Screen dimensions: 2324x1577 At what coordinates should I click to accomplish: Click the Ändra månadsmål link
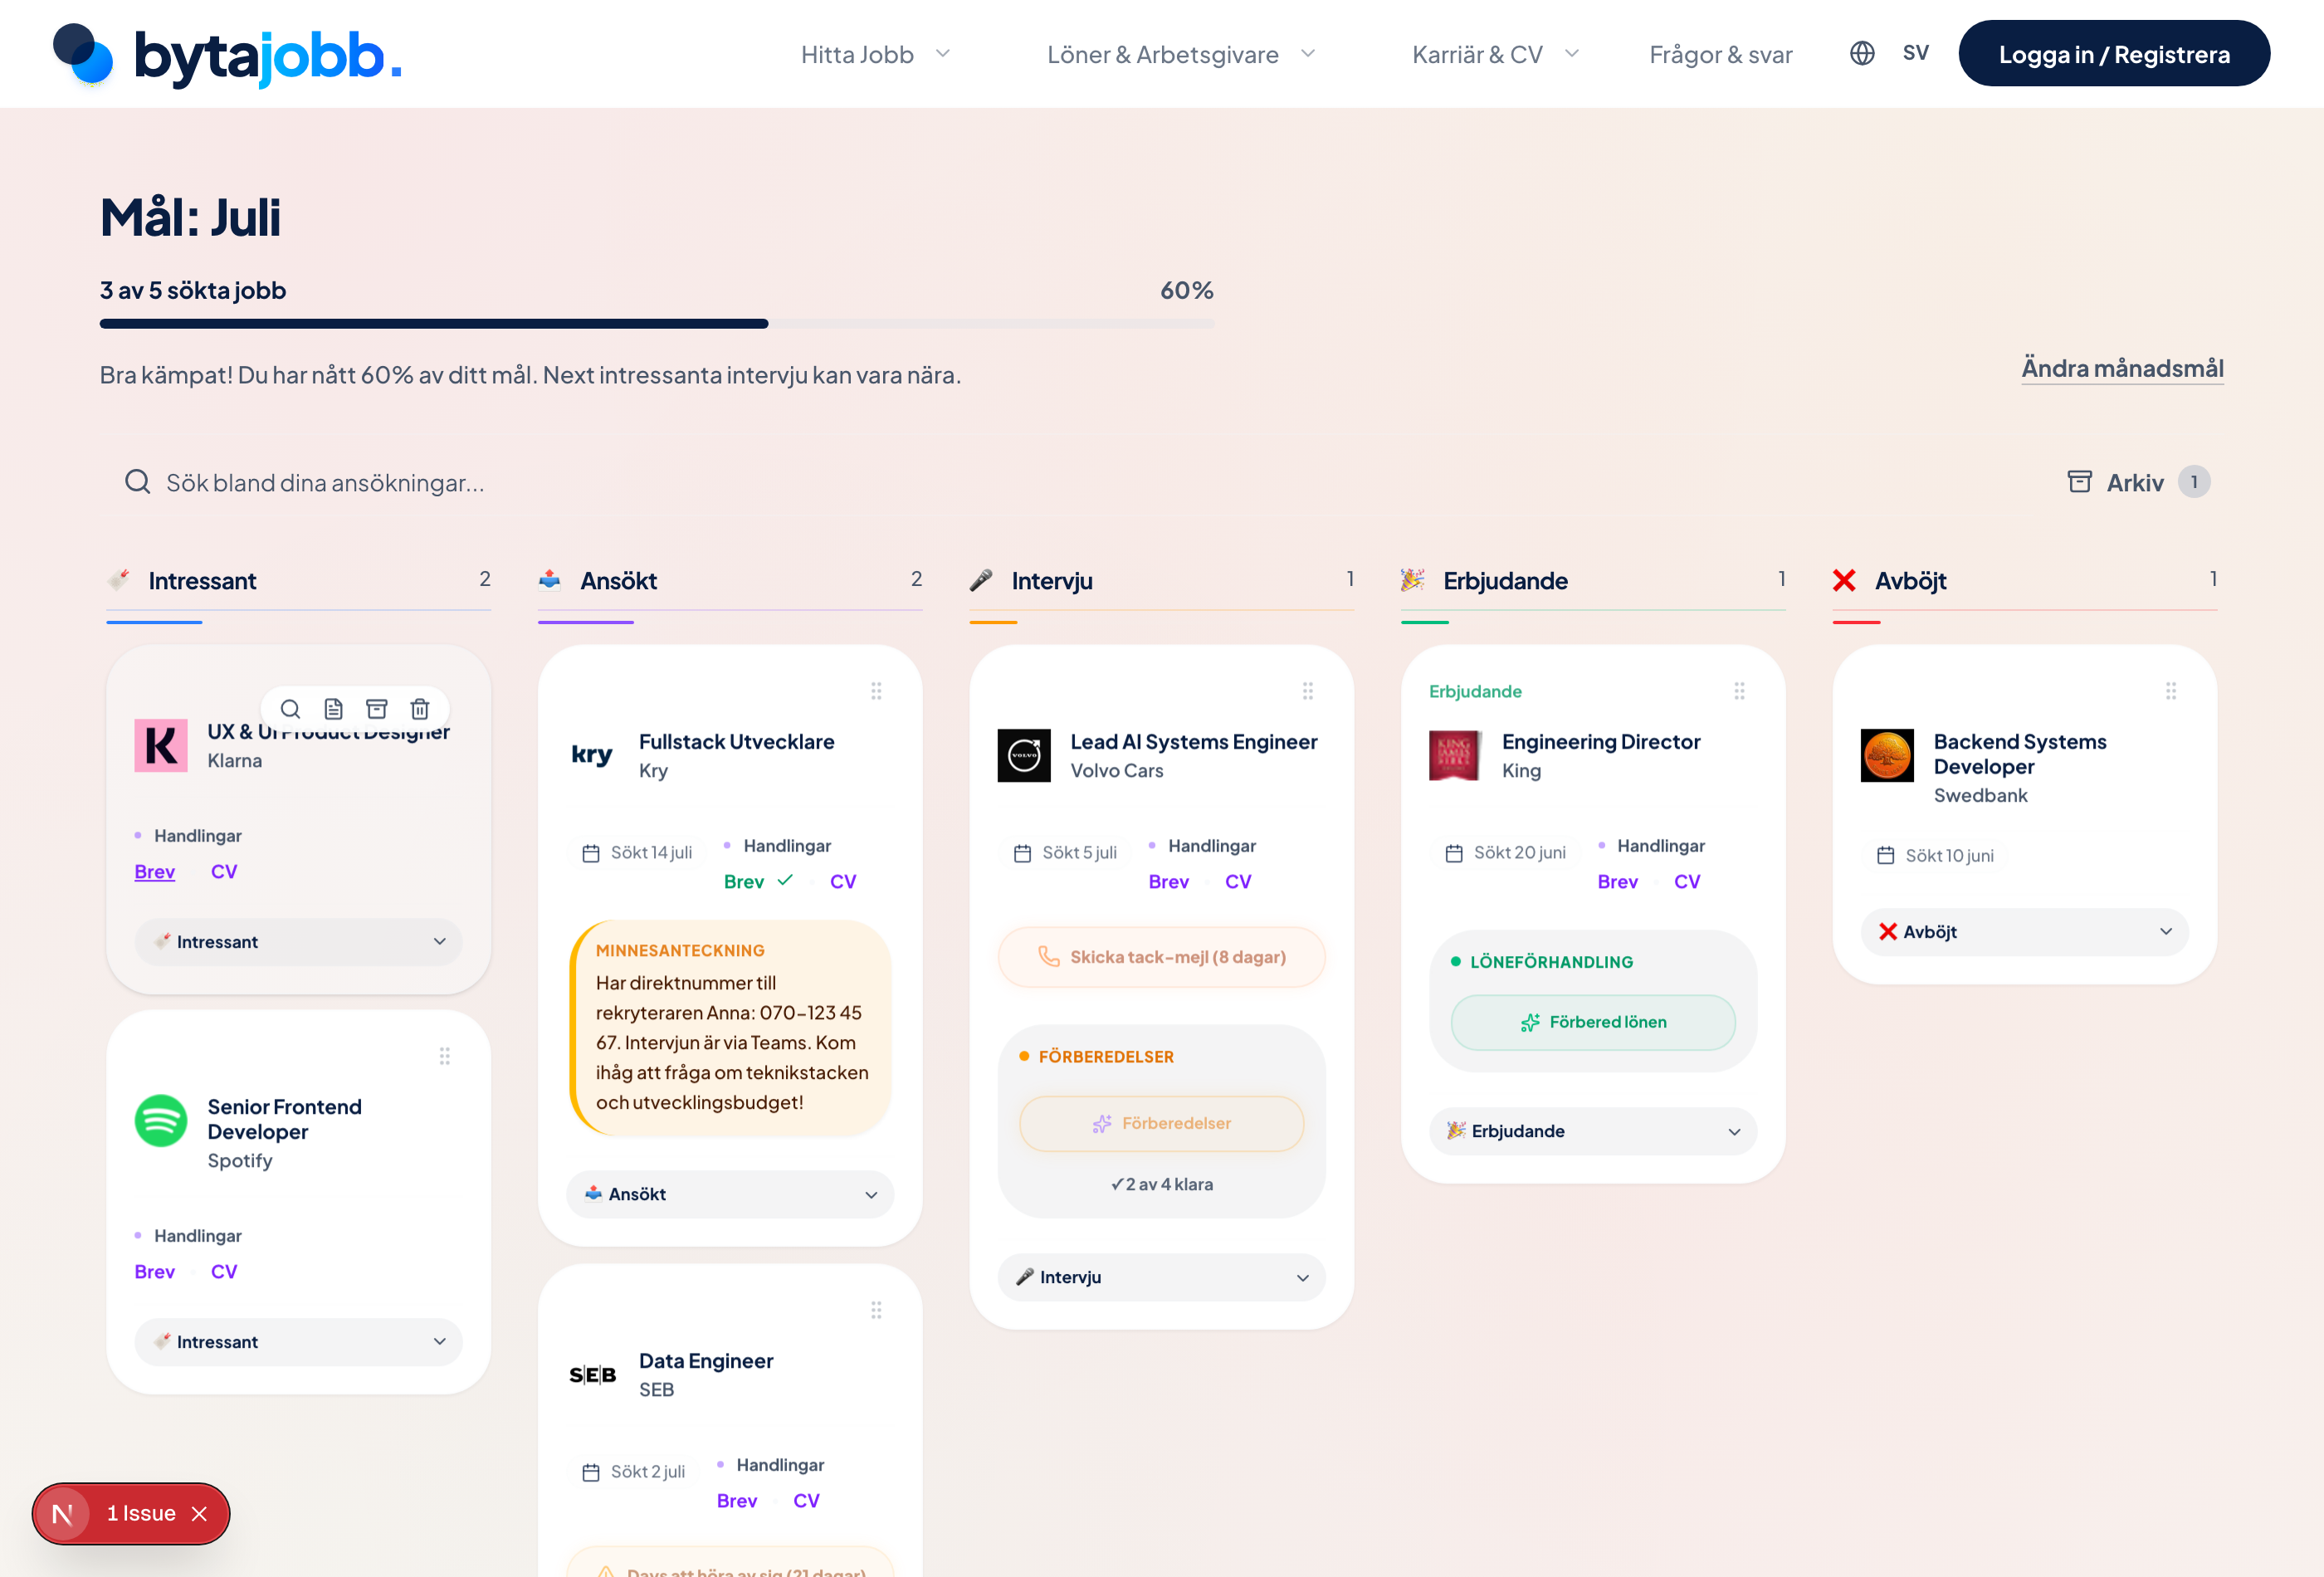tap(2122, 368)
